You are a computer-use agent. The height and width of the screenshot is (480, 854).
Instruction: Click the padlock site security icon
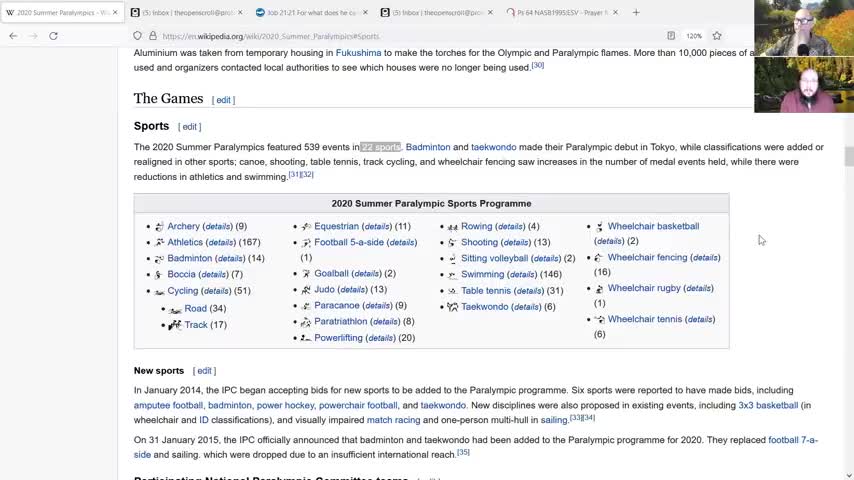pyautogui.click(x=153, y=36)
